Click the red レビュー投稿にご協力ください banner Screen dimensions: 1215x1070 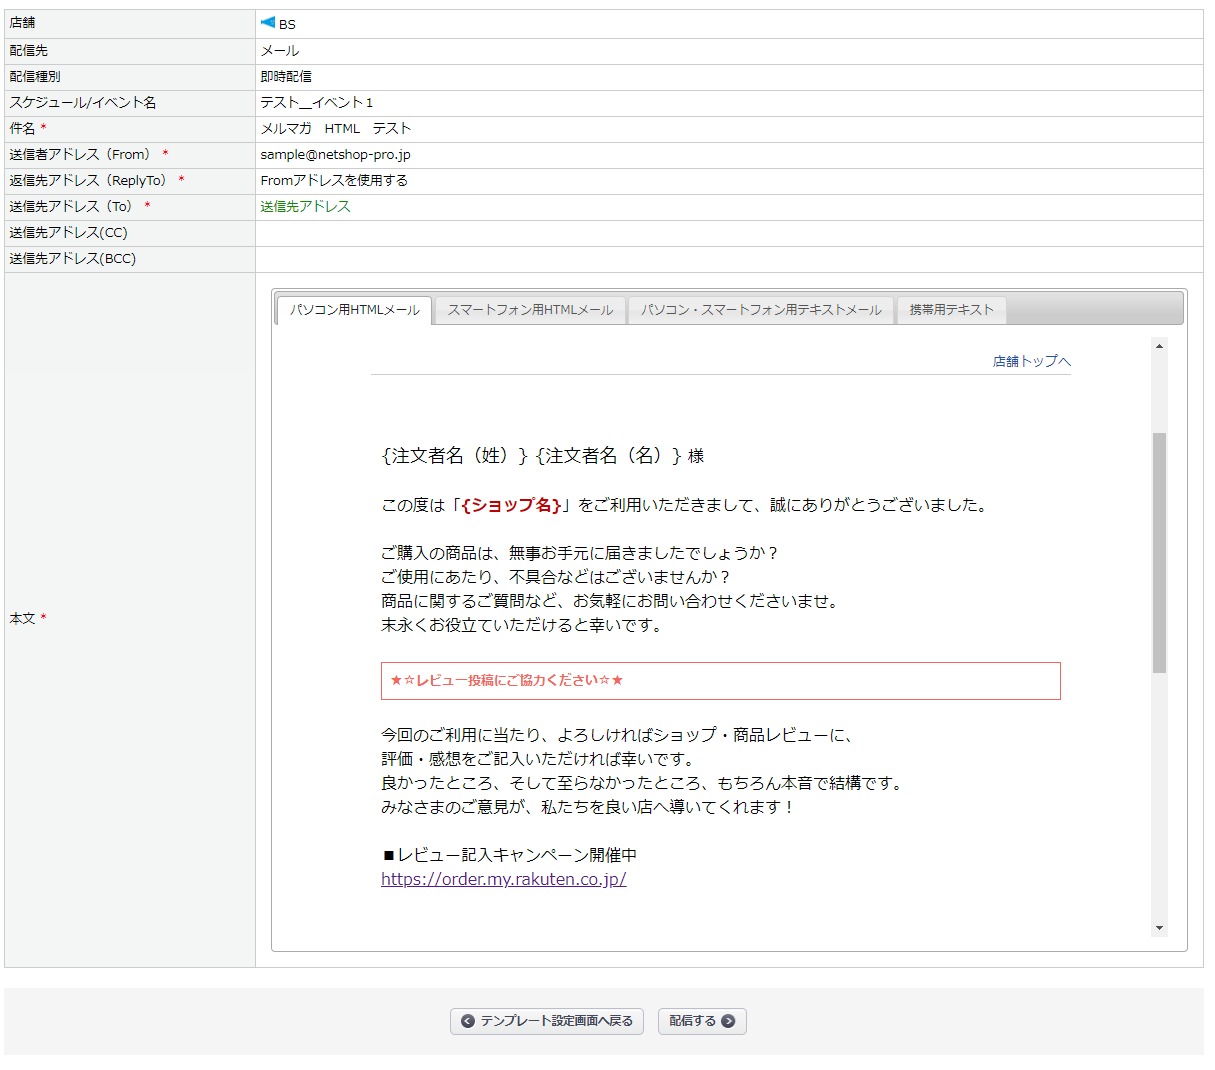(x=720, y=680)
